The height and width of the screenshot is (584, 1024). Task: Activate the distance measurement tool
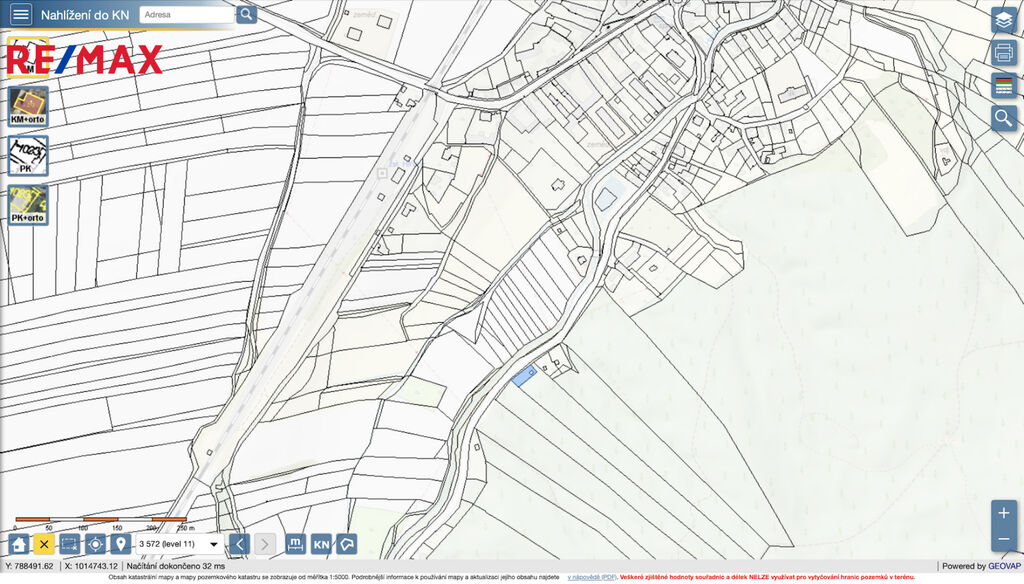pos(295,544)
